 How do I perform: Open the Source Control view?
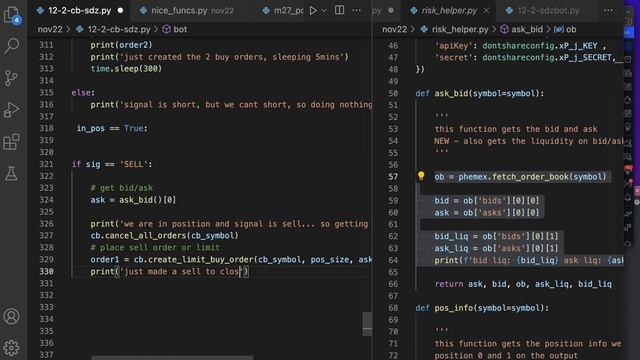pos(11,78)
